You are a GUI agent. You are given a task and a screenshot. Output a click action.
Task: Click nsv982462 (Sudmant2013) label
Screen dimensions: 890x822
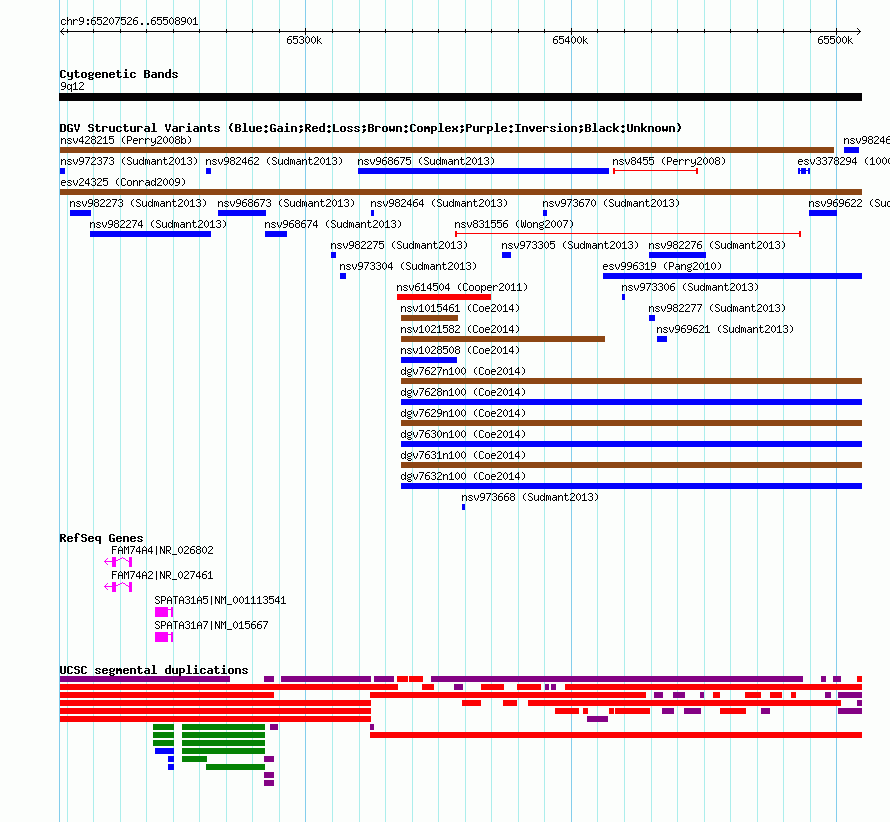coord(274,161)
